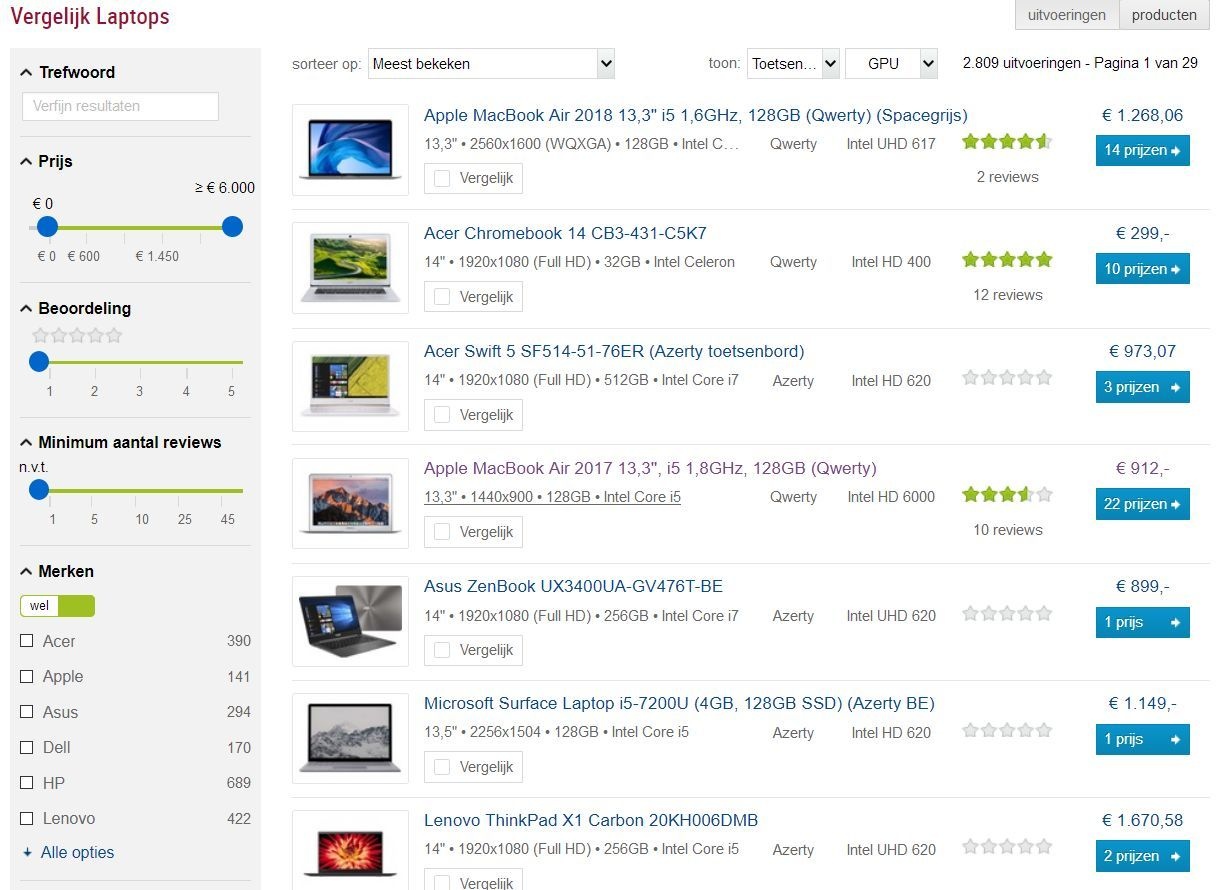Viewport: 1224px width, 890px height.
Task: Click the '14 prijzen' button
Action: click(1143, 150)
